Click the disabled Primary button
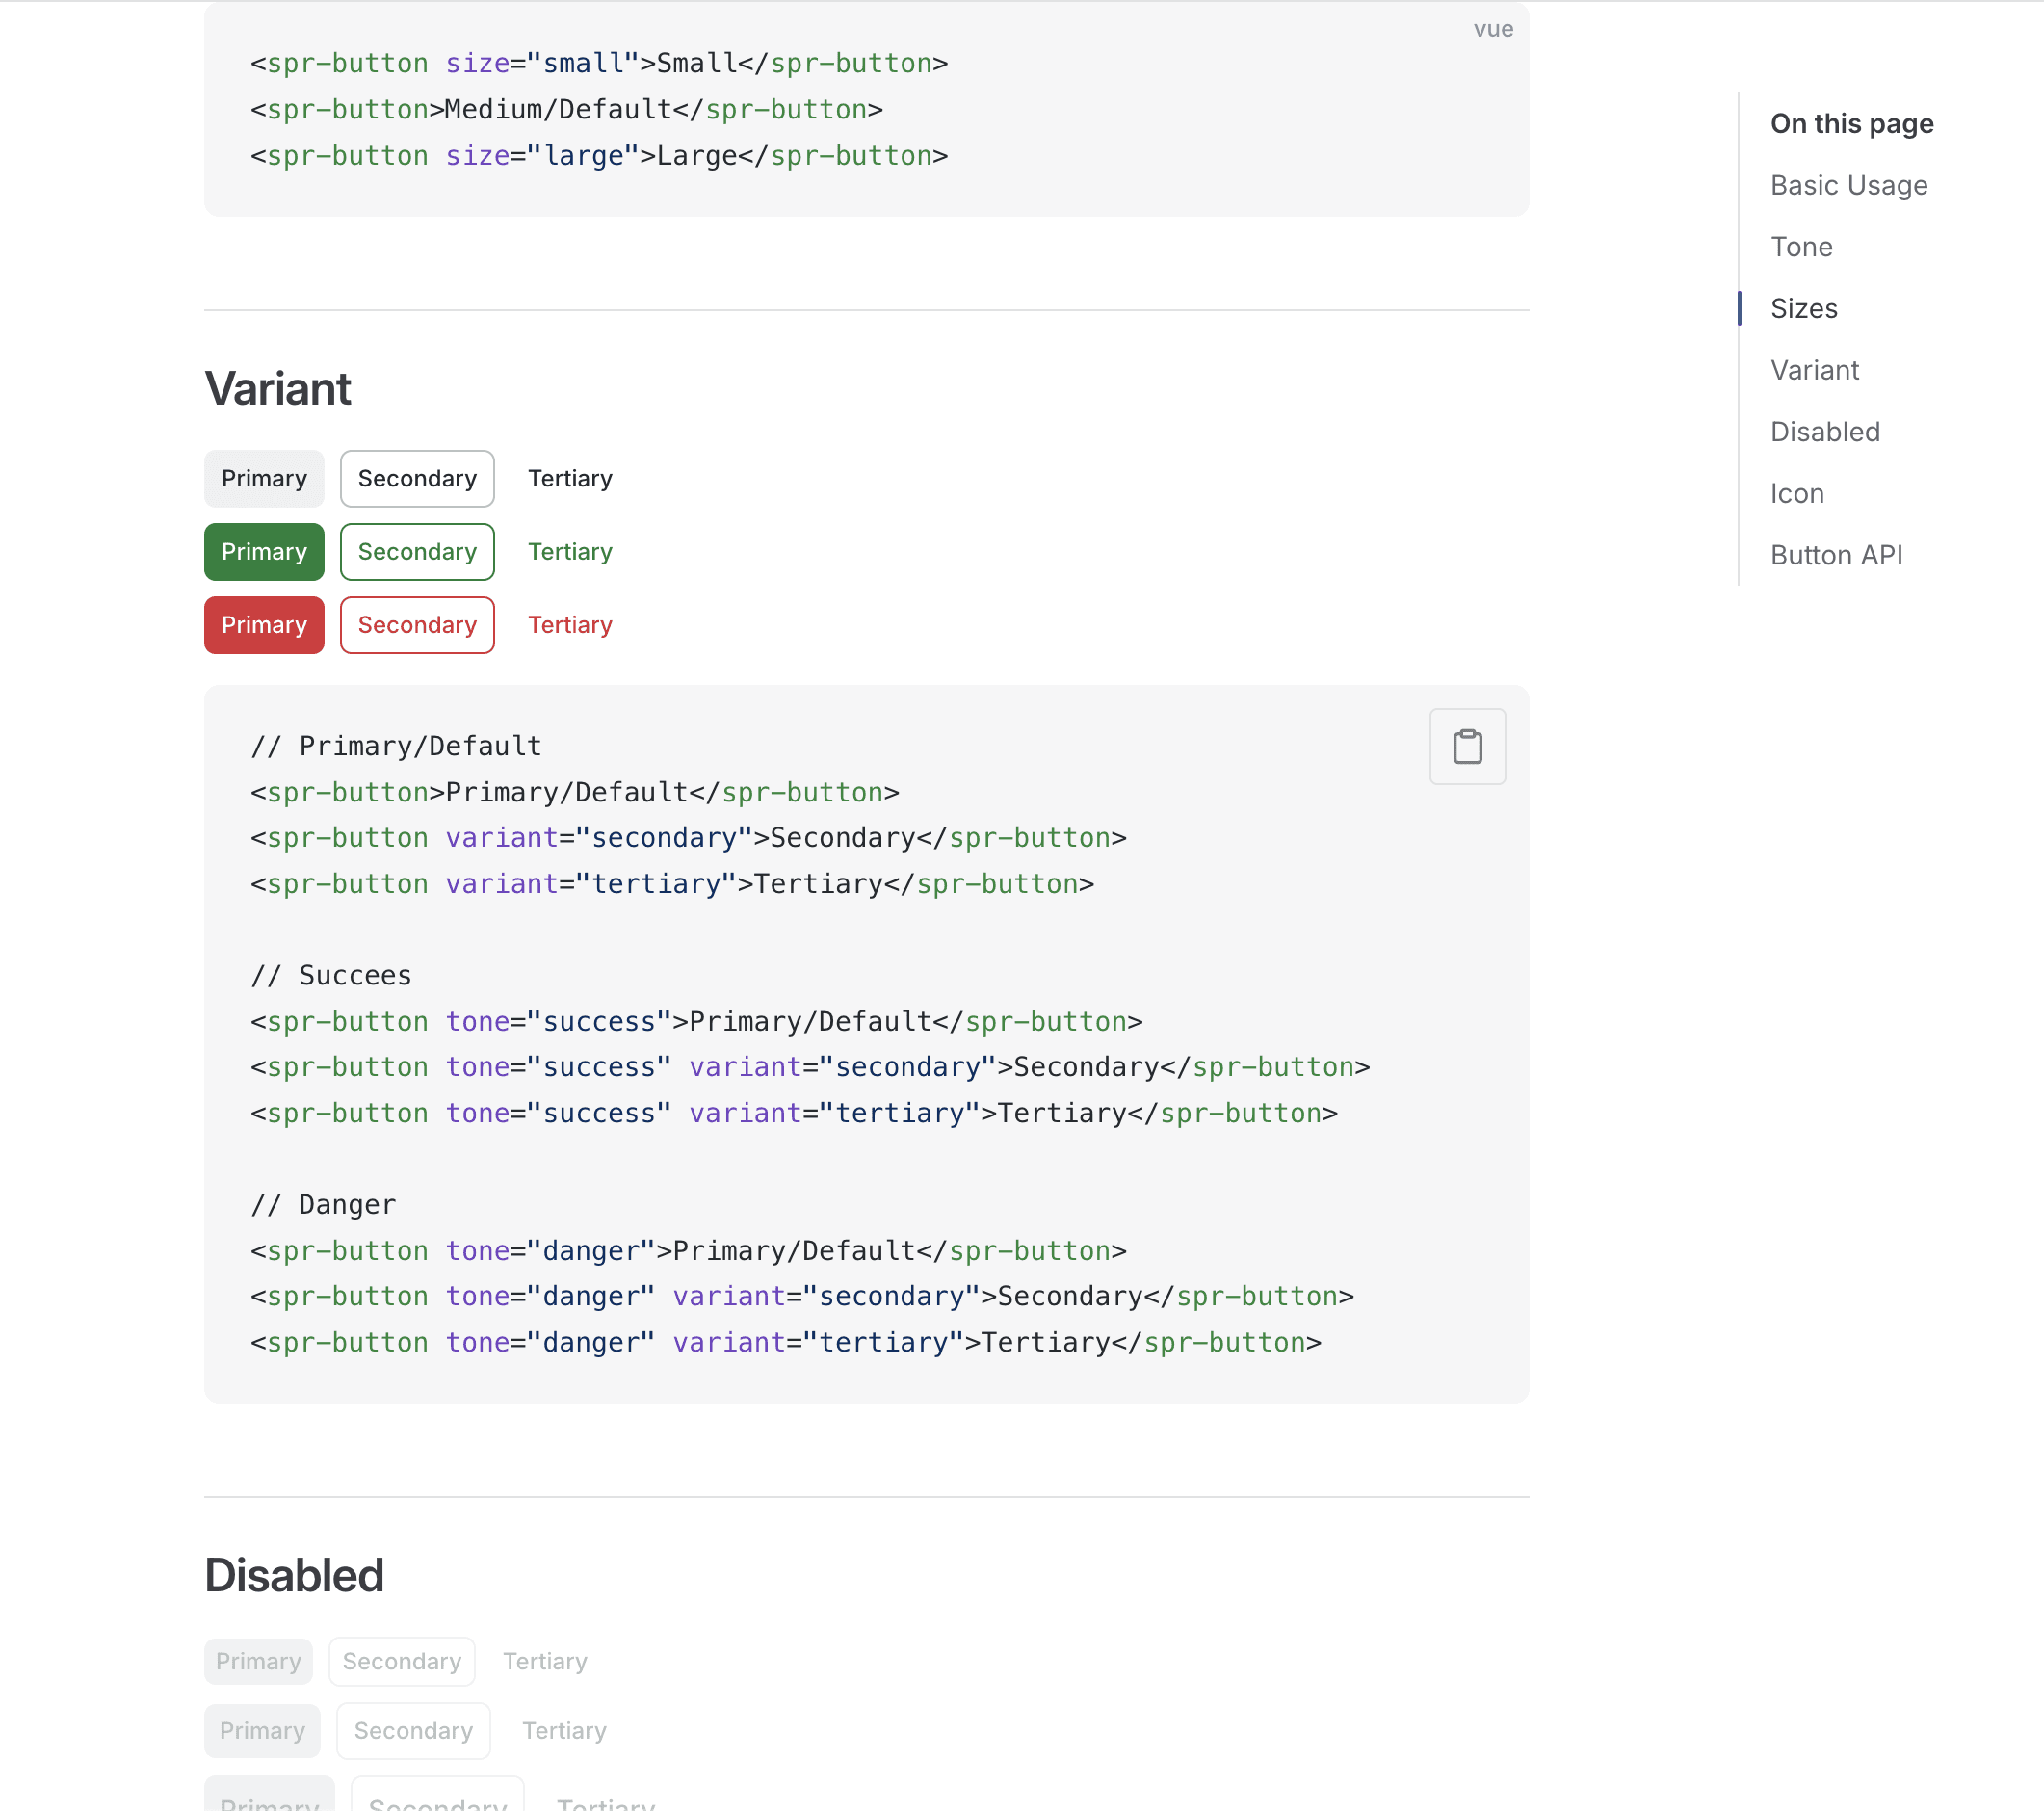 (258, 1660)
